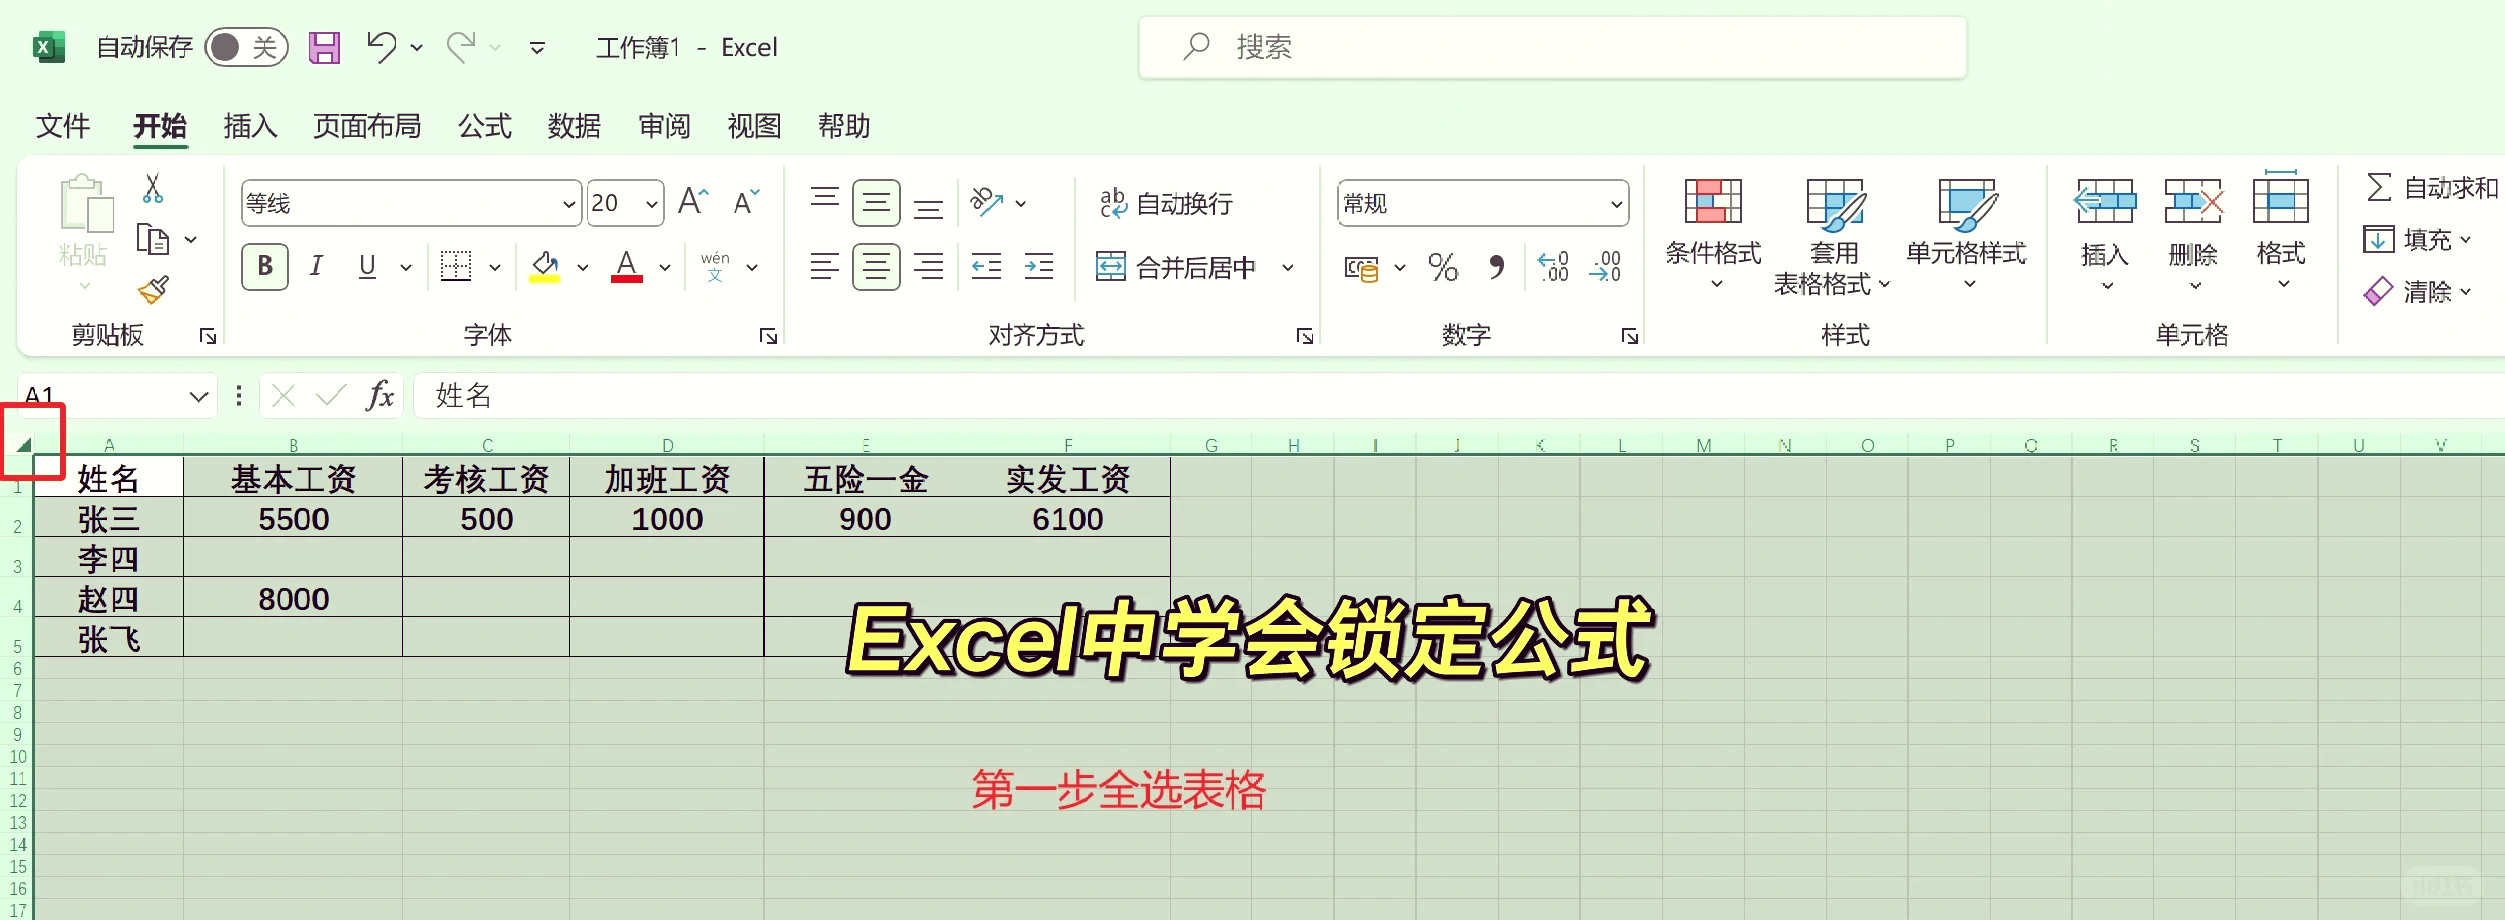Toggle middle vertical alignment
Screen dimensions: 2505x920
tap(876, 203)
